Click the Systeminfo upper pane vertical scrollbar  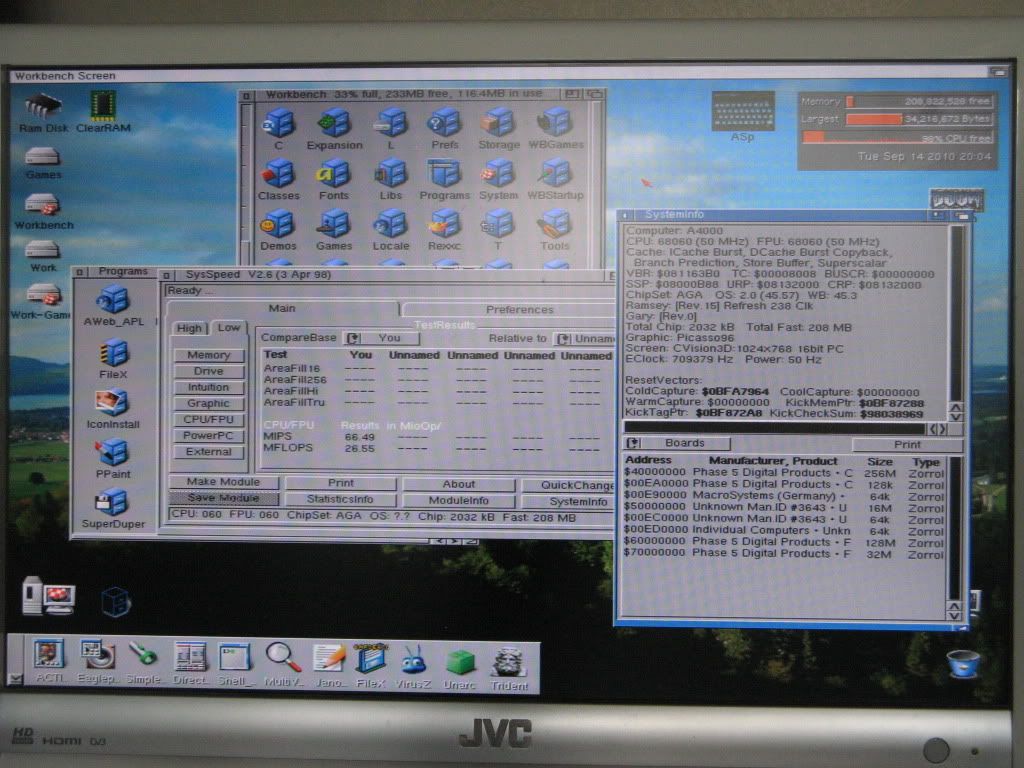coord(957,310)
